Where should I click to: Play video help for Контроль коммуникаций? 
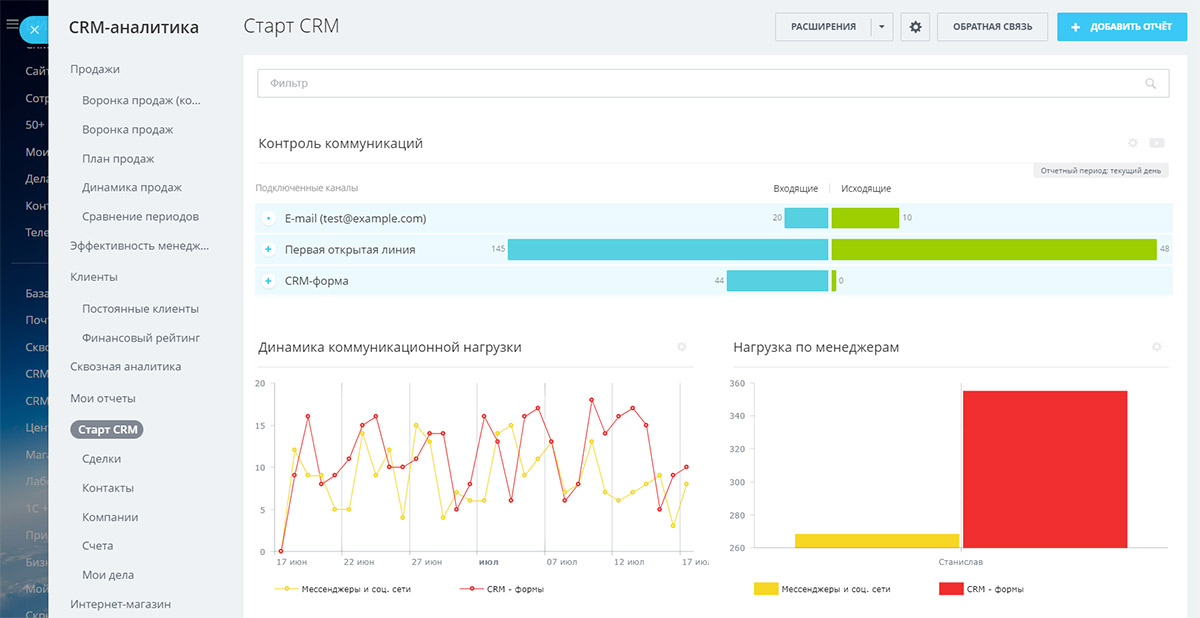[x=1157, y=144]
